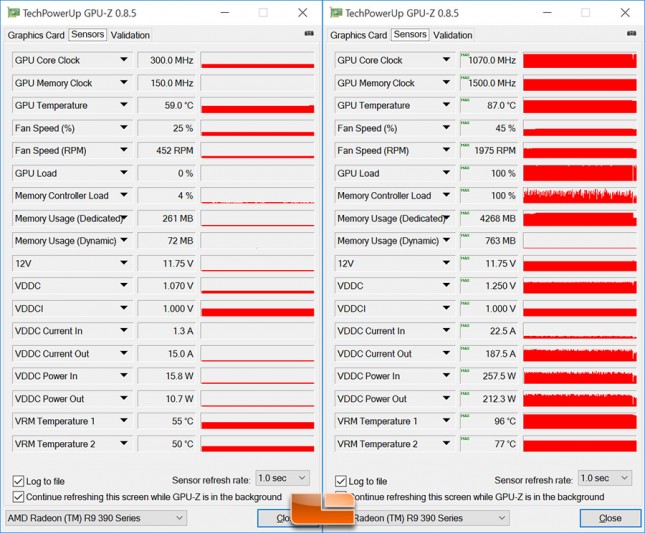Viewport: 645px width, 533px height.
Task: Click VDDCI graph in left window
Action: 258,308
